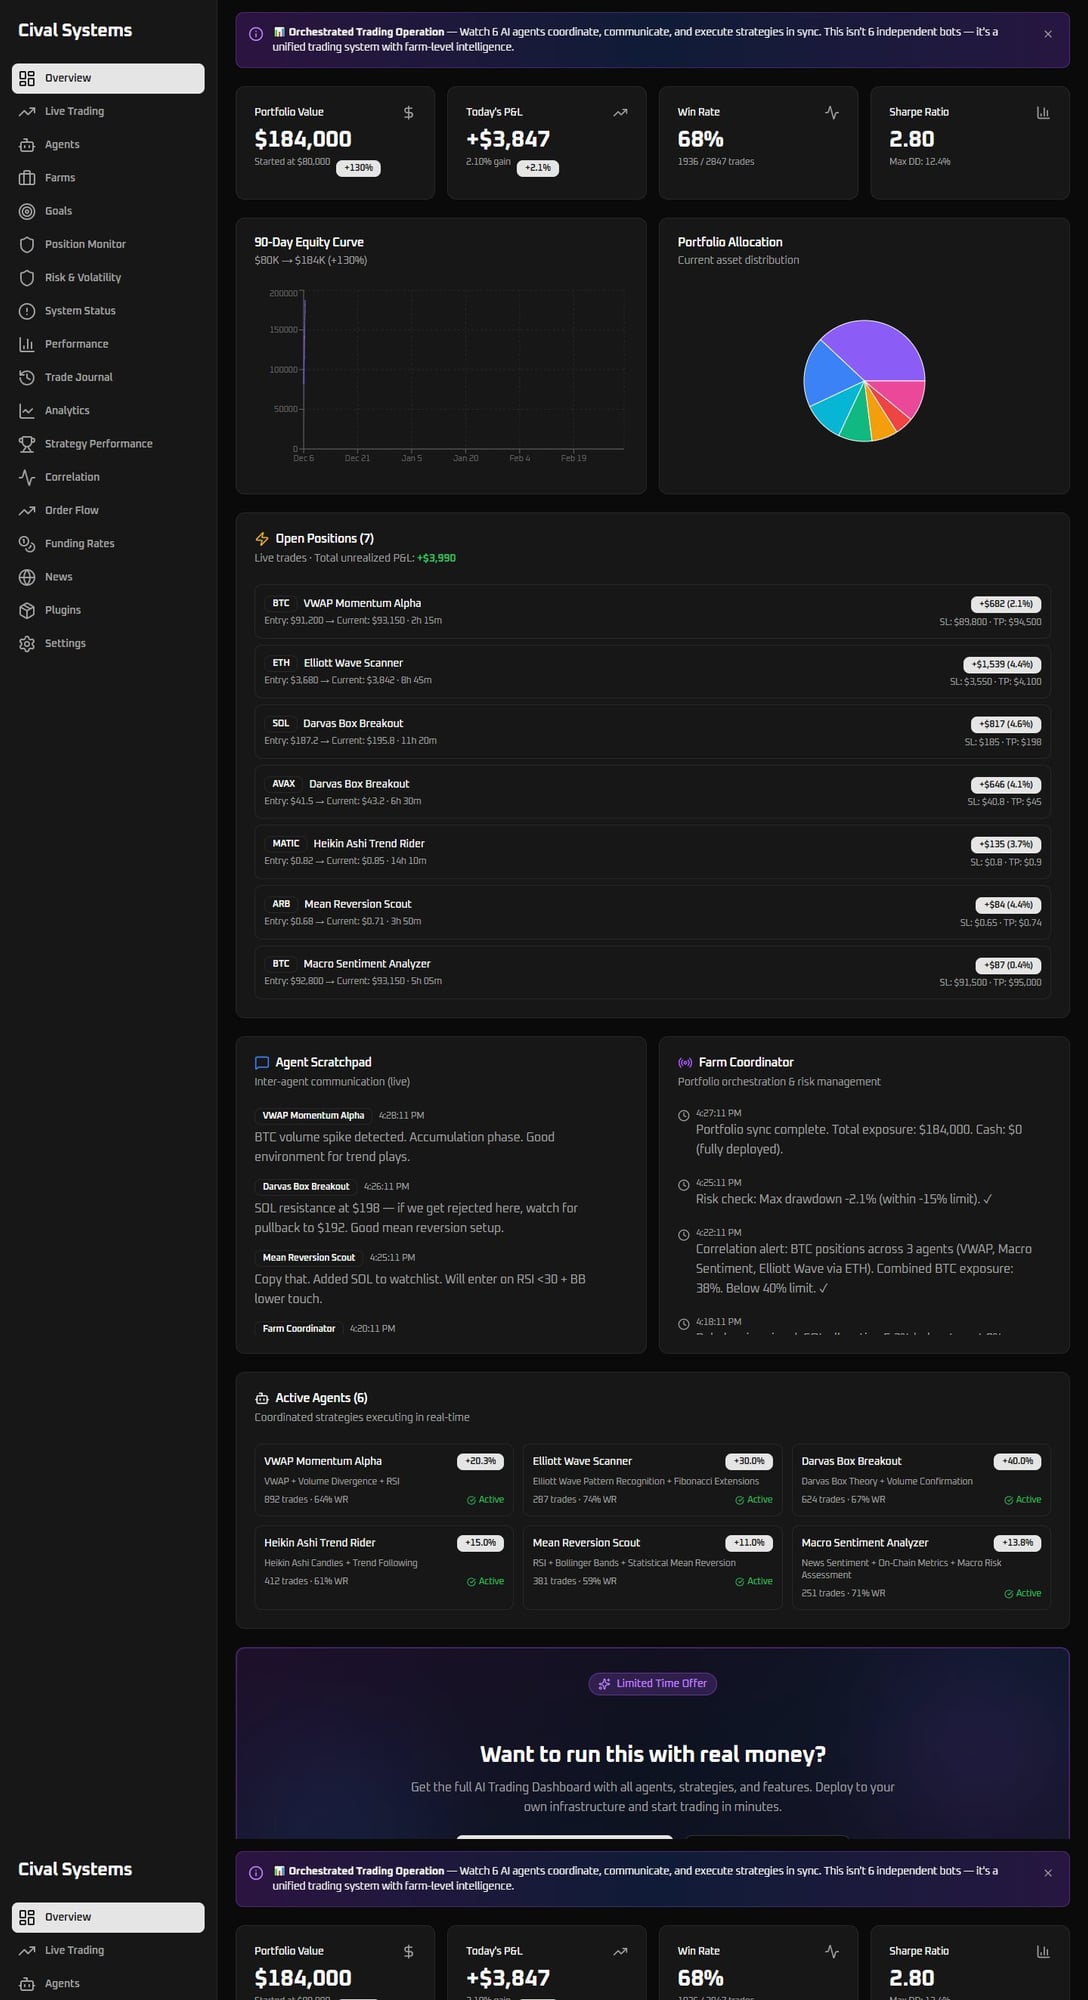Open the Performance menu item
This screenshot has height=2000, width=1088.
click(x=76, y=344)
